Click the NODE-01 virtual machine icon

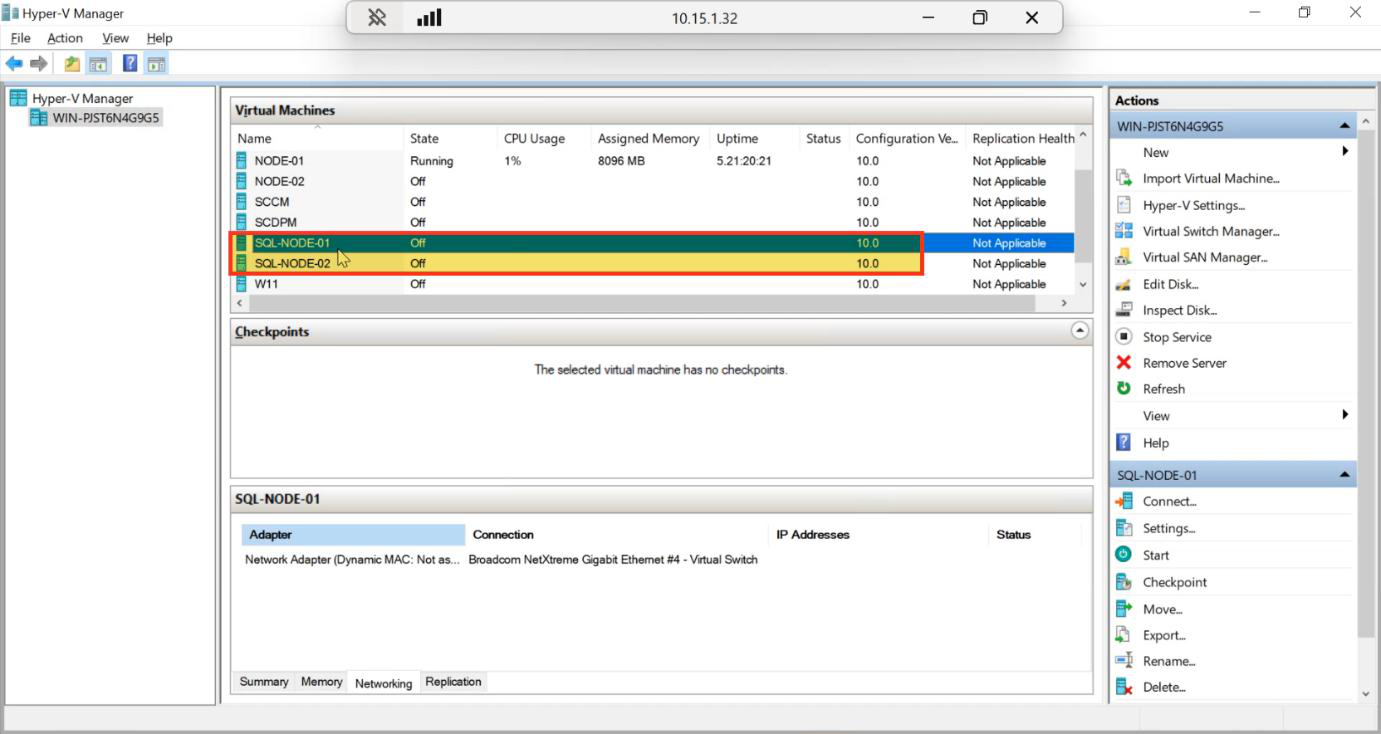tap(242, 161)
